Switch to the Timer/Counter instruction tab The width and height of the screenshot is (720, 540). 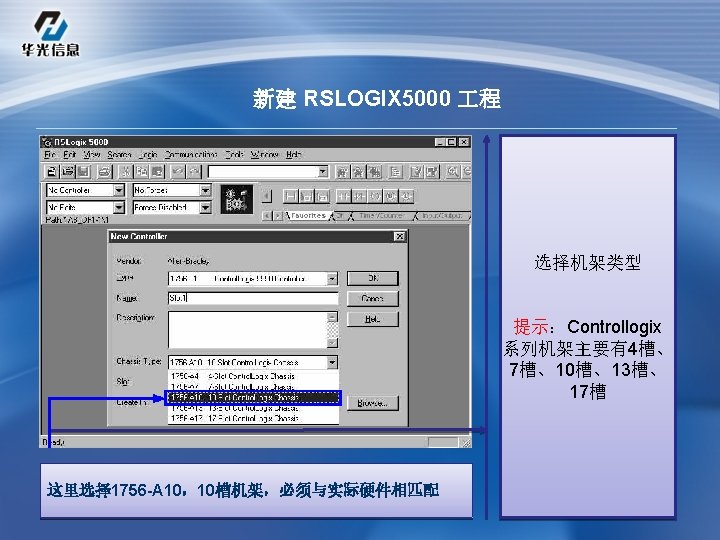[381, 215]
